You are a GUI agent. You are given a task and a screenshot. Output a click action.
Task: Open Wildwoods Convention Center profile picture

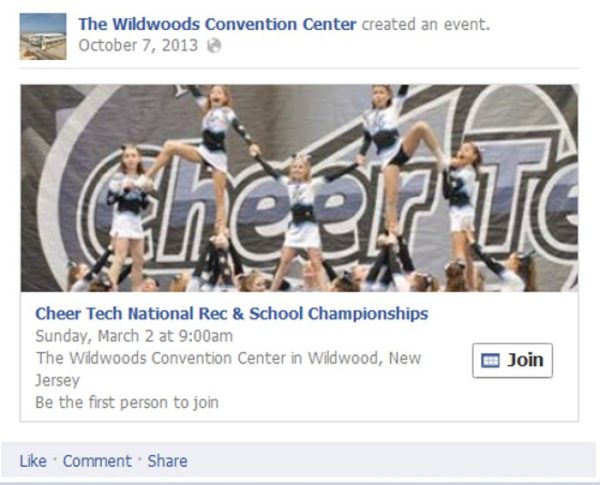pos(43,36)
